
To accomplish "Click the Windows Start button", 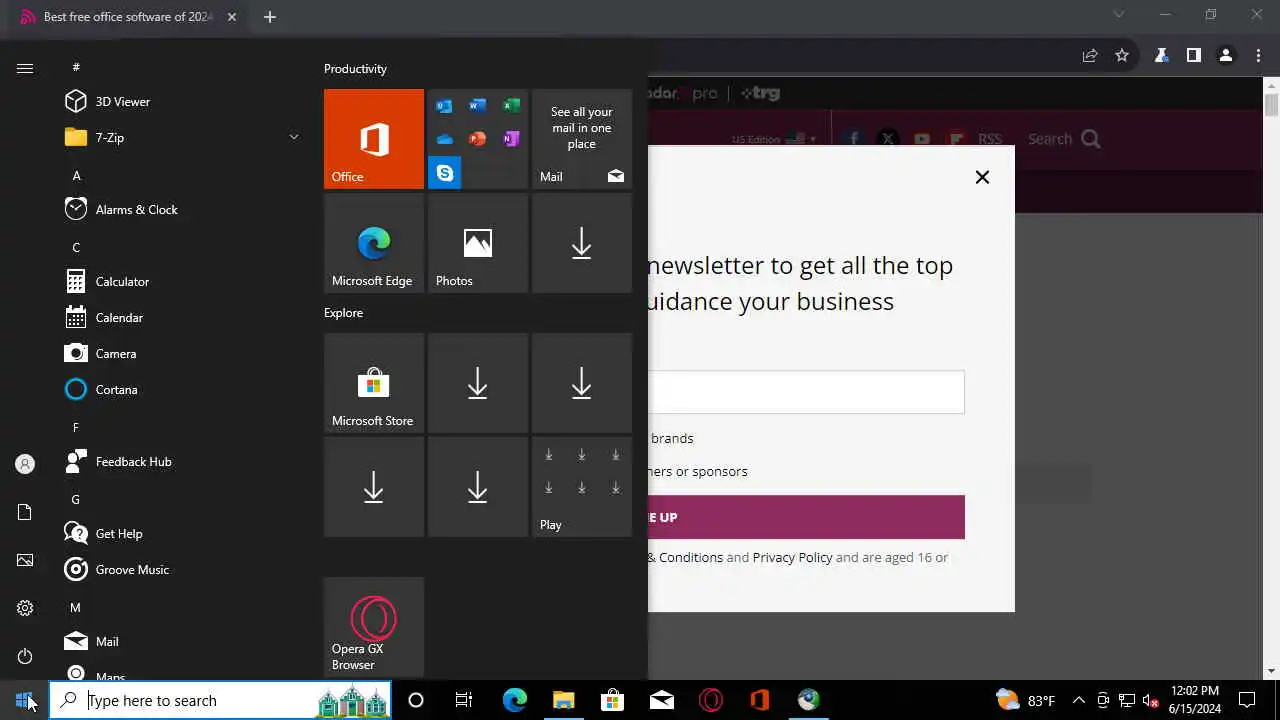I will tap(24, 700).
